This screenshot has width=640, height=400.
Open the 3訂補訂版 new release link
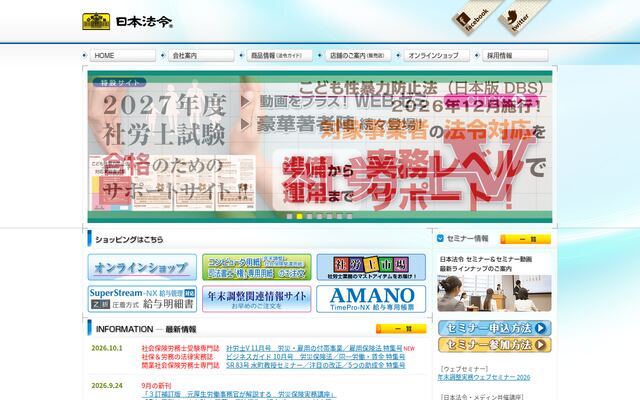[239, 394]
